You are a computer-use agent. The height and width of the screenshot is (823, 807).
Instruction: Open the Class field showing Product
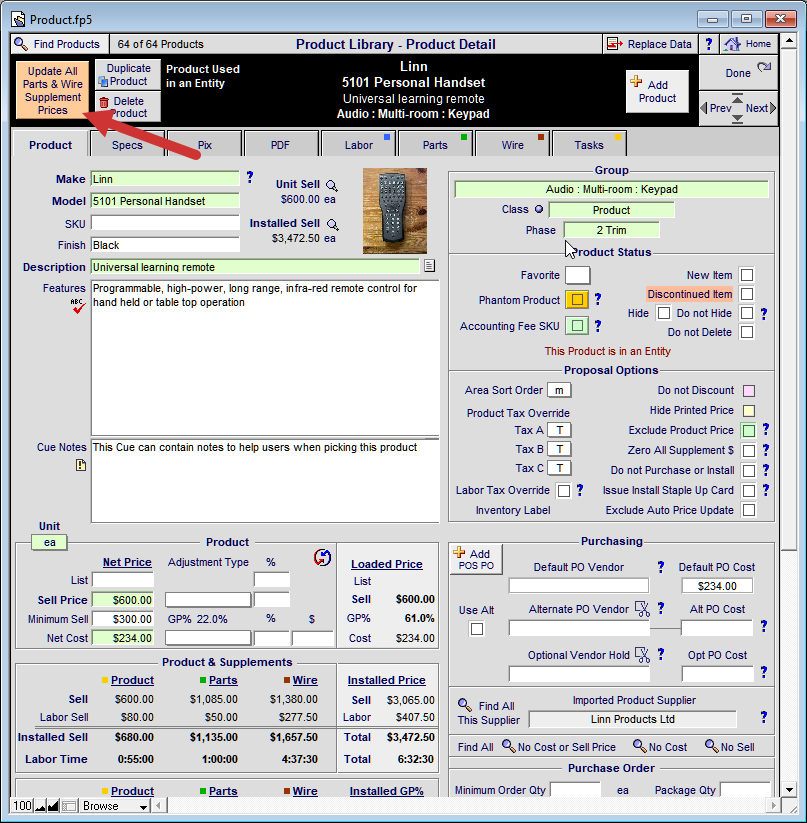611,210
